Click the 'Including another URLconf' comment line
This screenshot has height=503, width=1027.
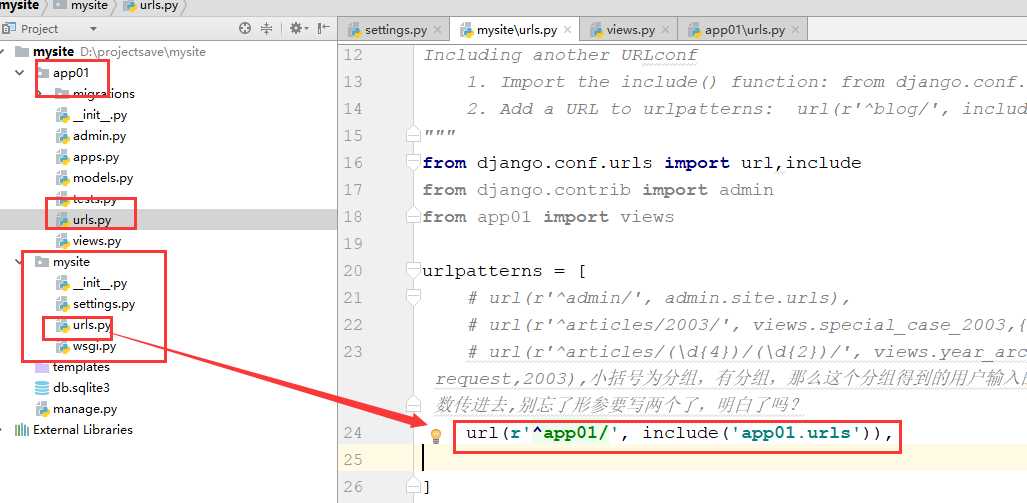(560, 55)
